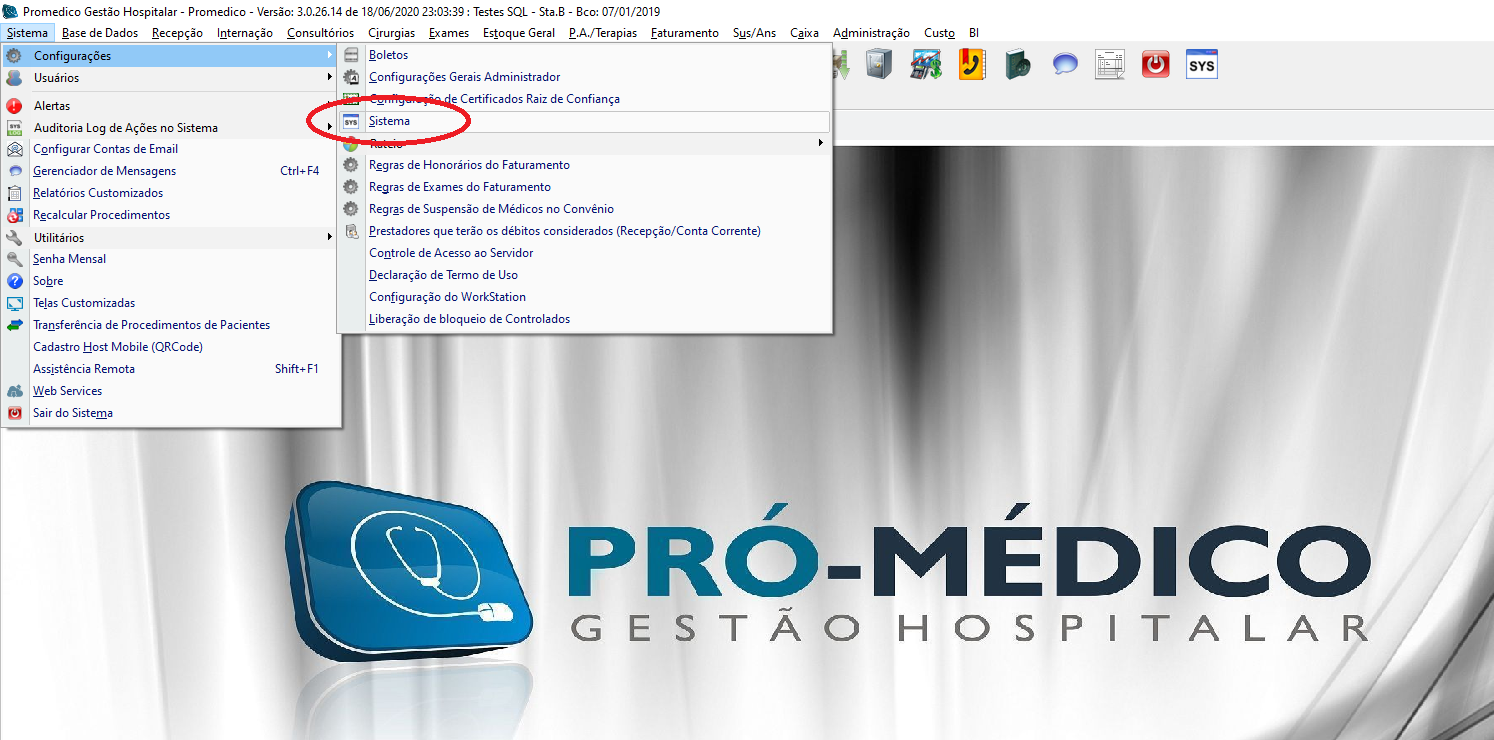Screen dimensions: 1494x740
Task: Expand the Utilitários submenu arrow
Action: 329,238
